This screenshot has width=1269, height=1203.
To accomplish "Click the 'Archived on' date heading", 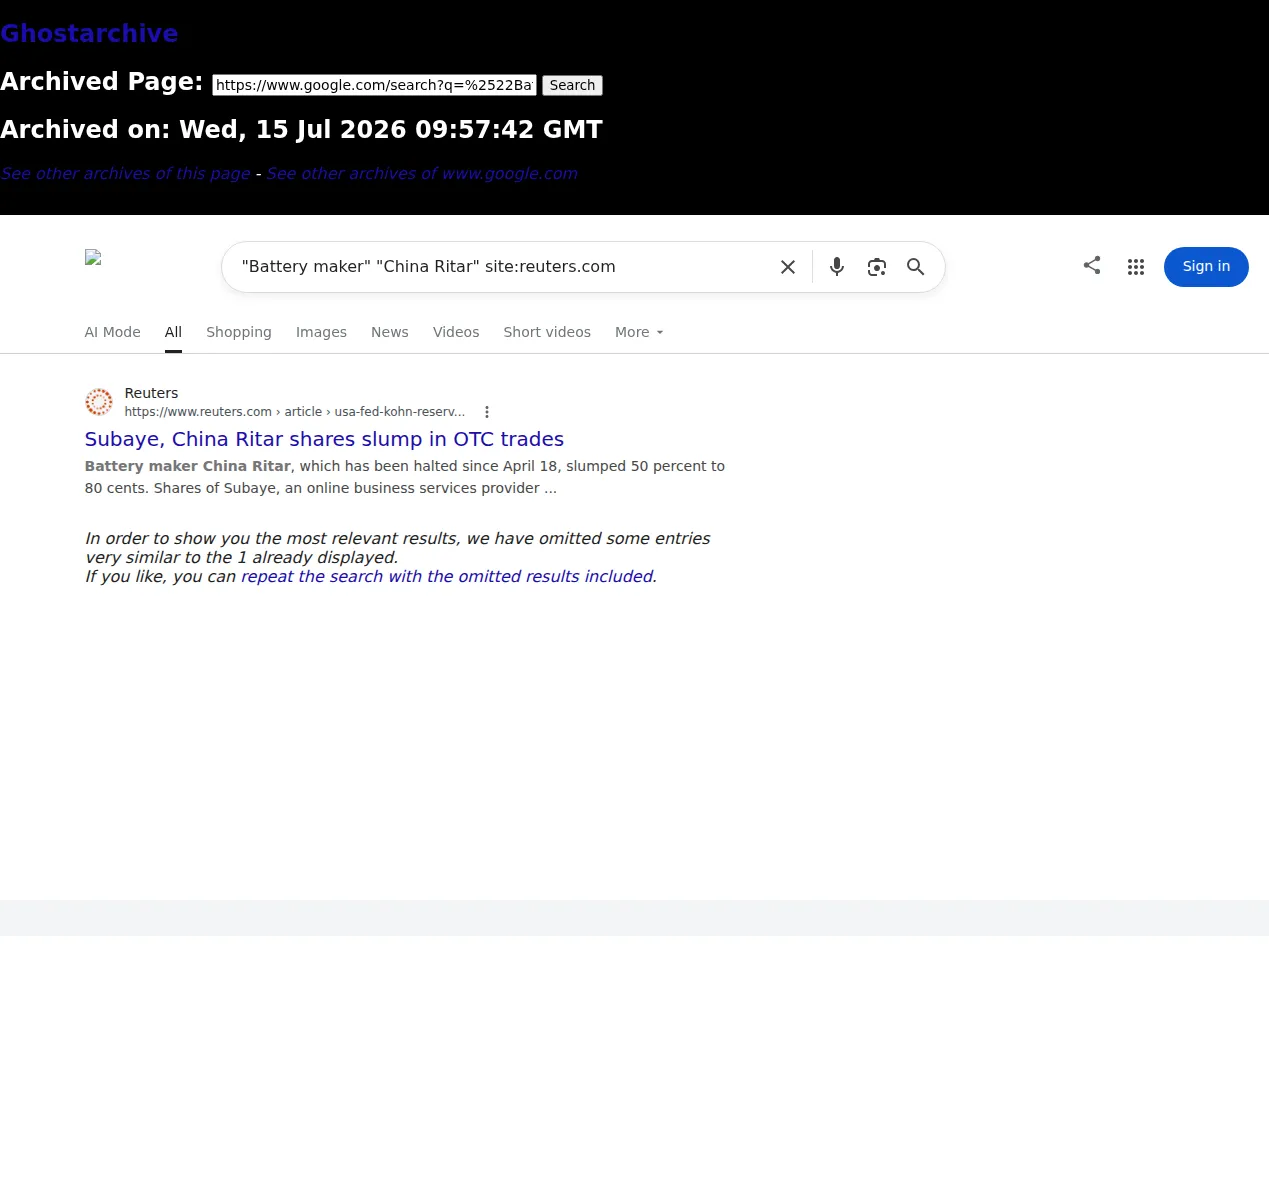I will click(x=301, y=129).
